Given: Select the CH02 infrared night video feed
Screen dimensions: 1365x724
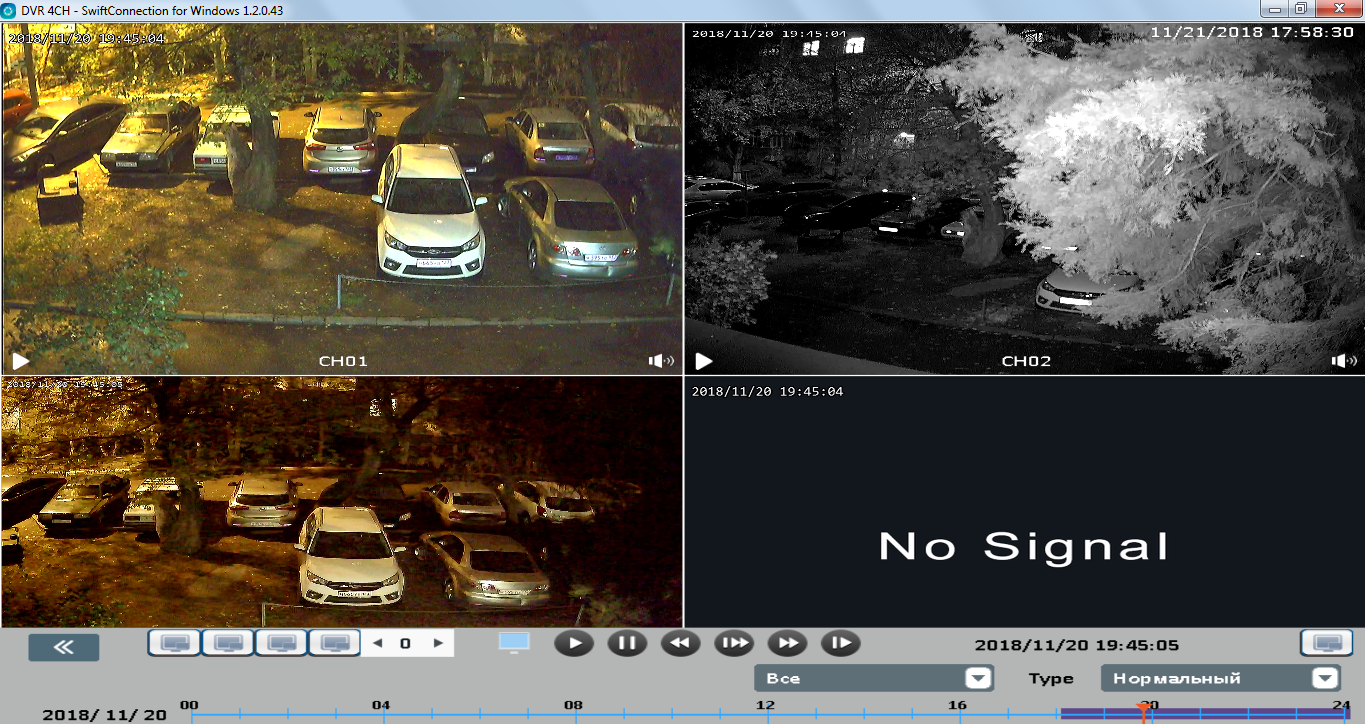Looking at the screenshot, I should point(1024,198).
